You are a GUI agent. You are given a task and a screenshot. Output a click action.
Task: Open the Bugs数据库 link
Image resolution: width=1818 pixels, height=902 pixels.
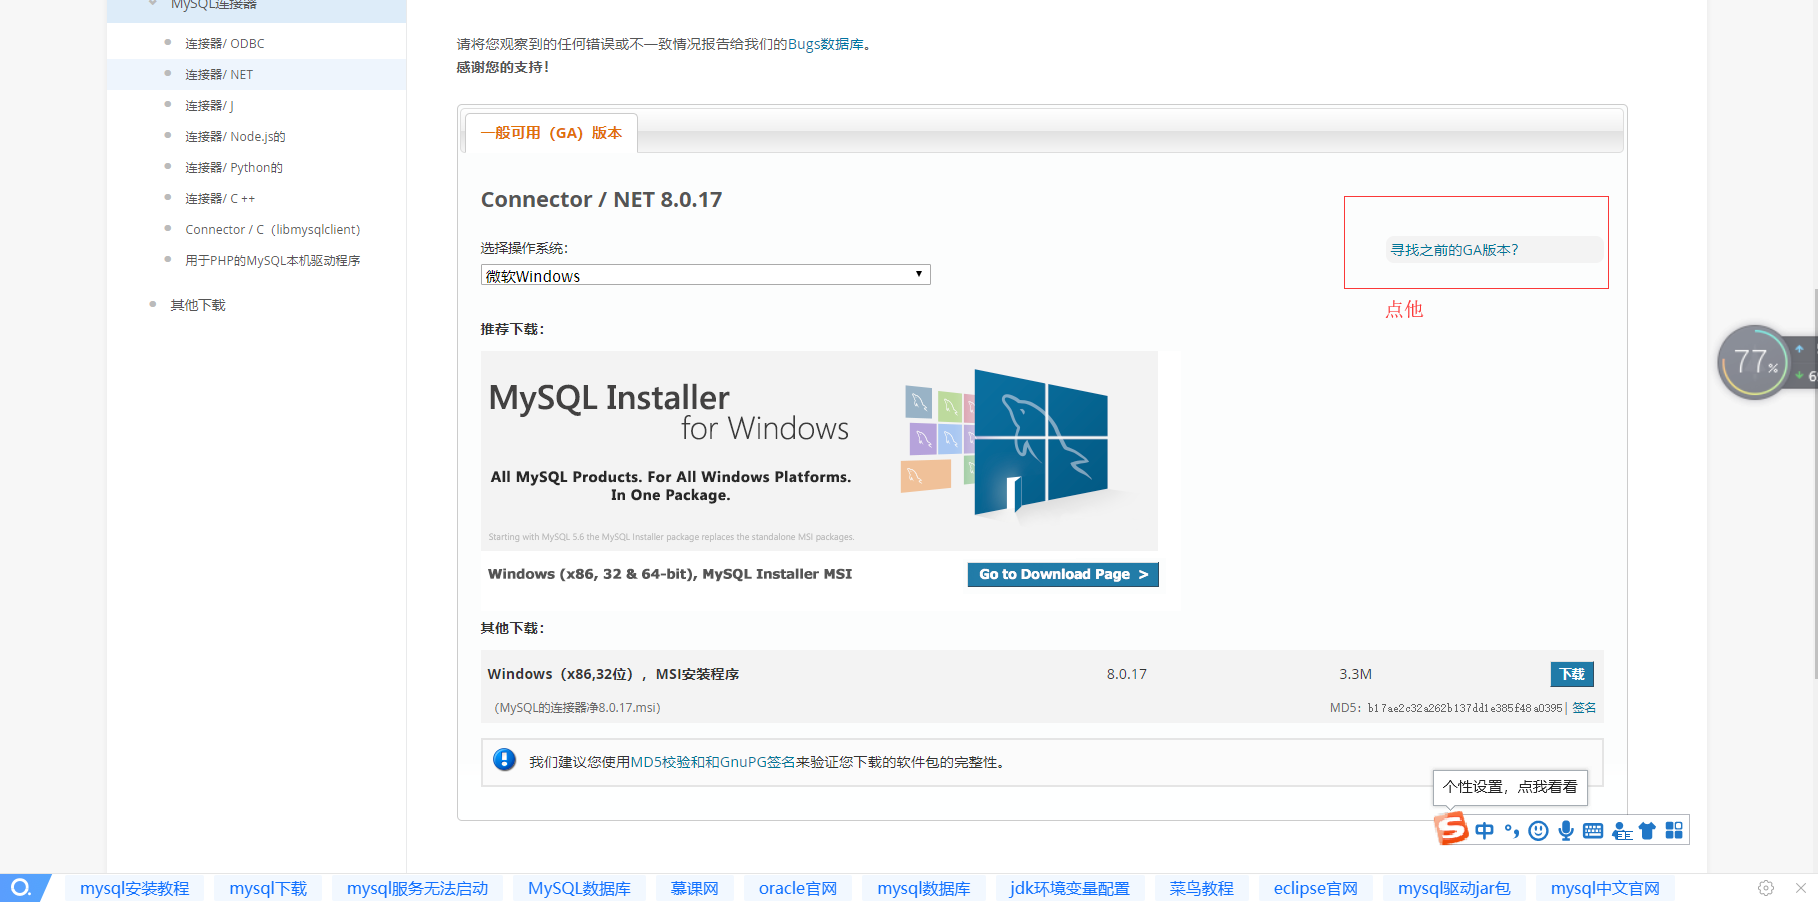click(826, 44)
